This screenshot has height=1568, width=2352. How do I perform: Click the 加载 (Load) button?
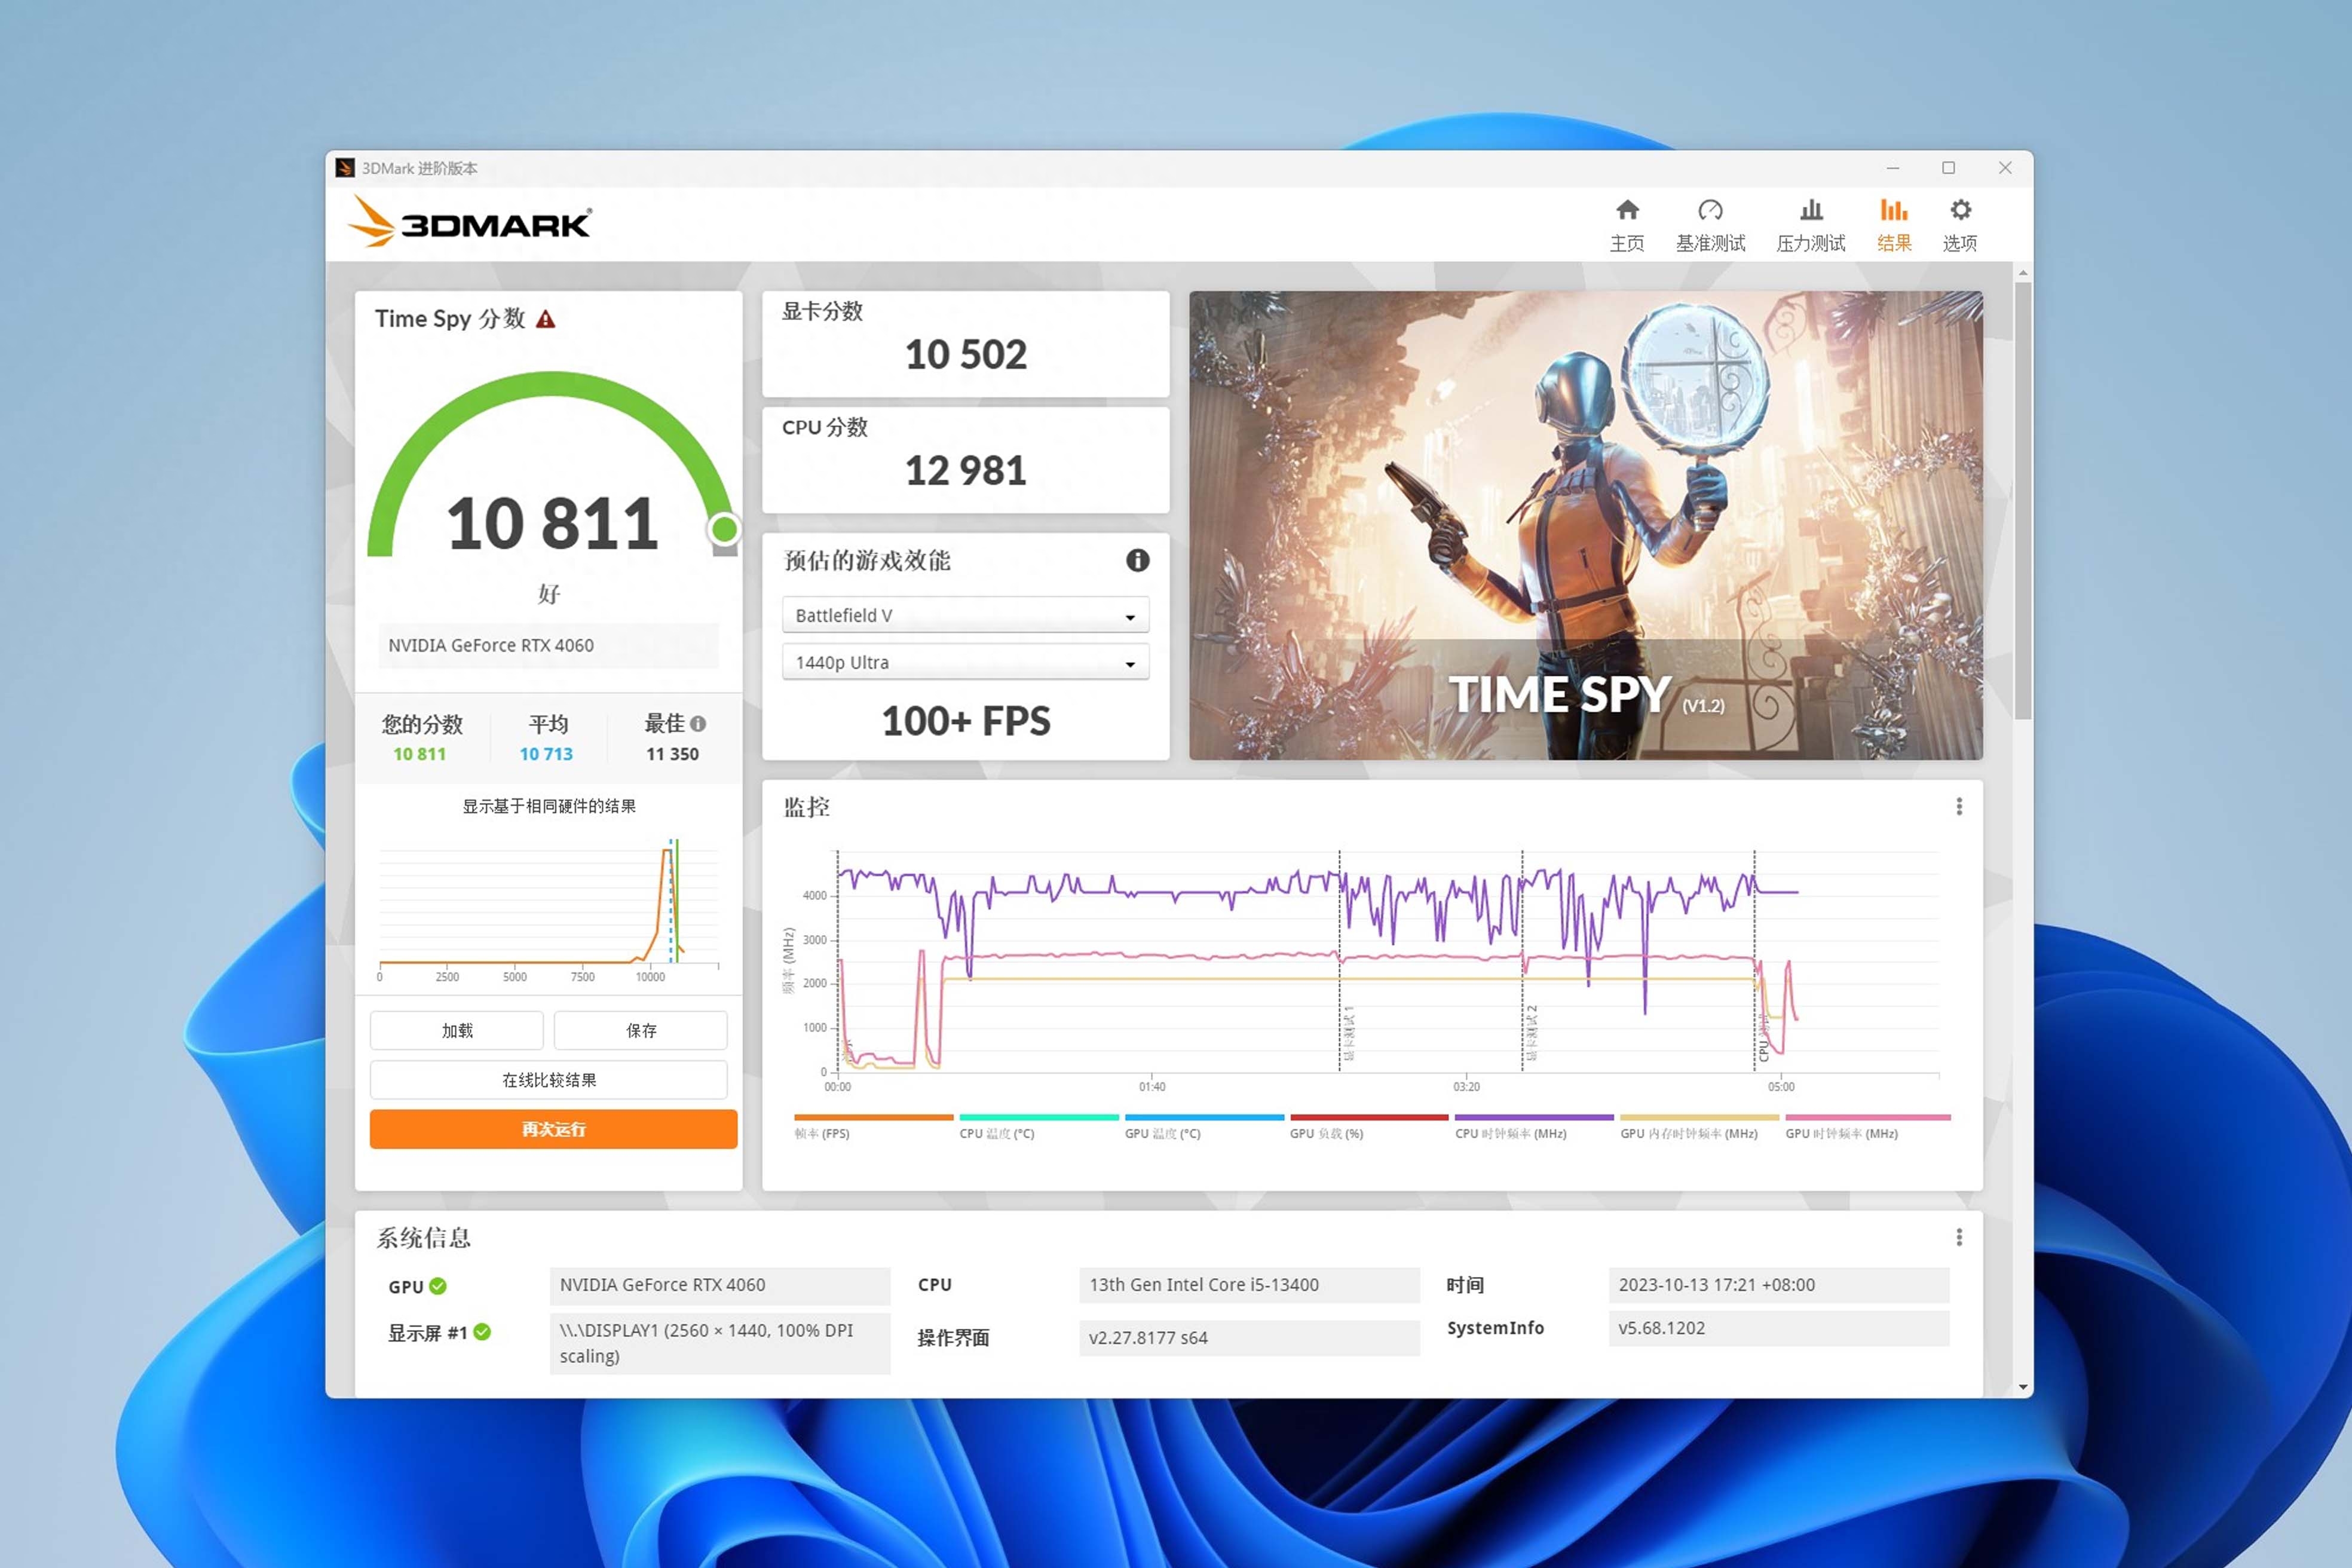[457, 1030]
